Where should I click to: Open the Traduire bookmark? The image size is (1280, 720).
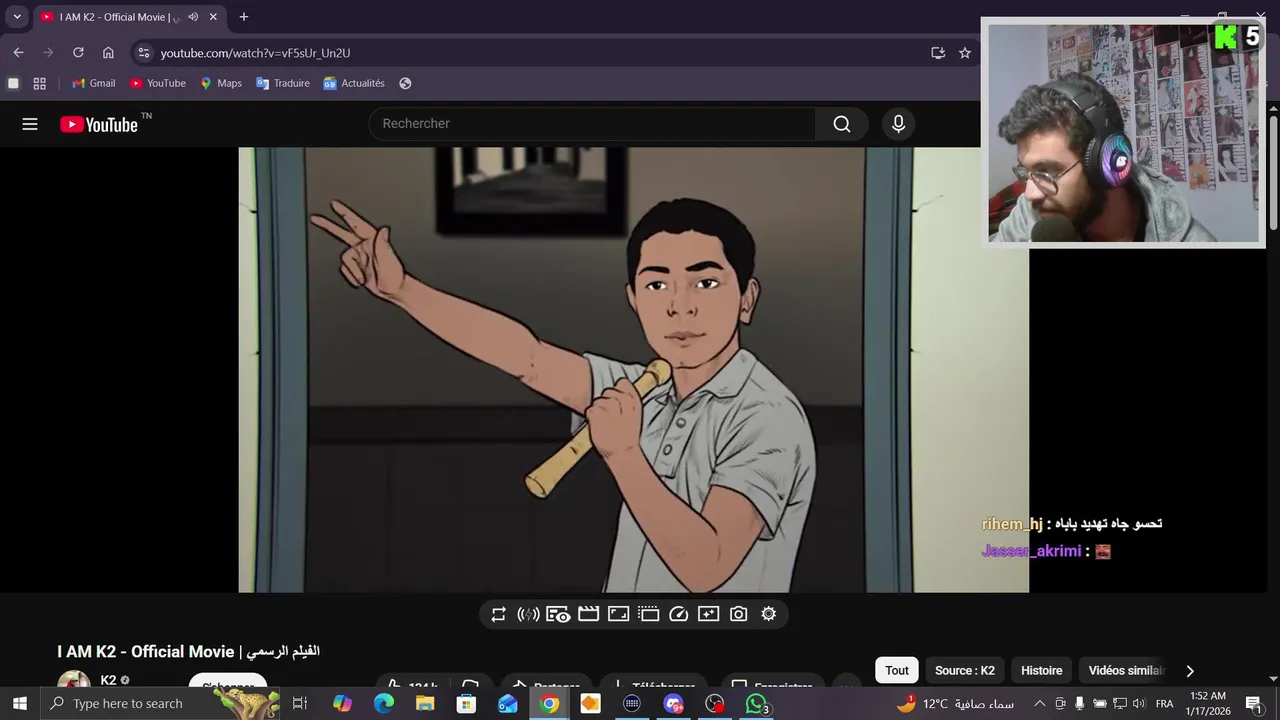tap(283, 83)
